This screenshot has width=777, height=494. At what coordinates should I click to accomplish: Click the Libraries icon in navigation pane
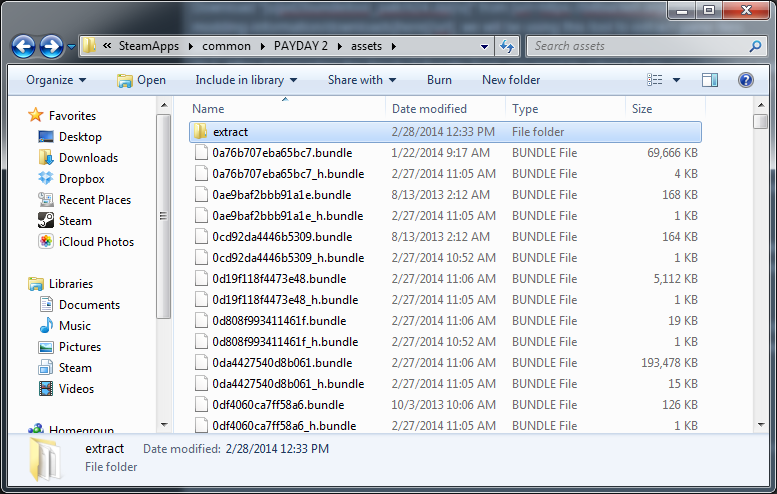(36, 284)
